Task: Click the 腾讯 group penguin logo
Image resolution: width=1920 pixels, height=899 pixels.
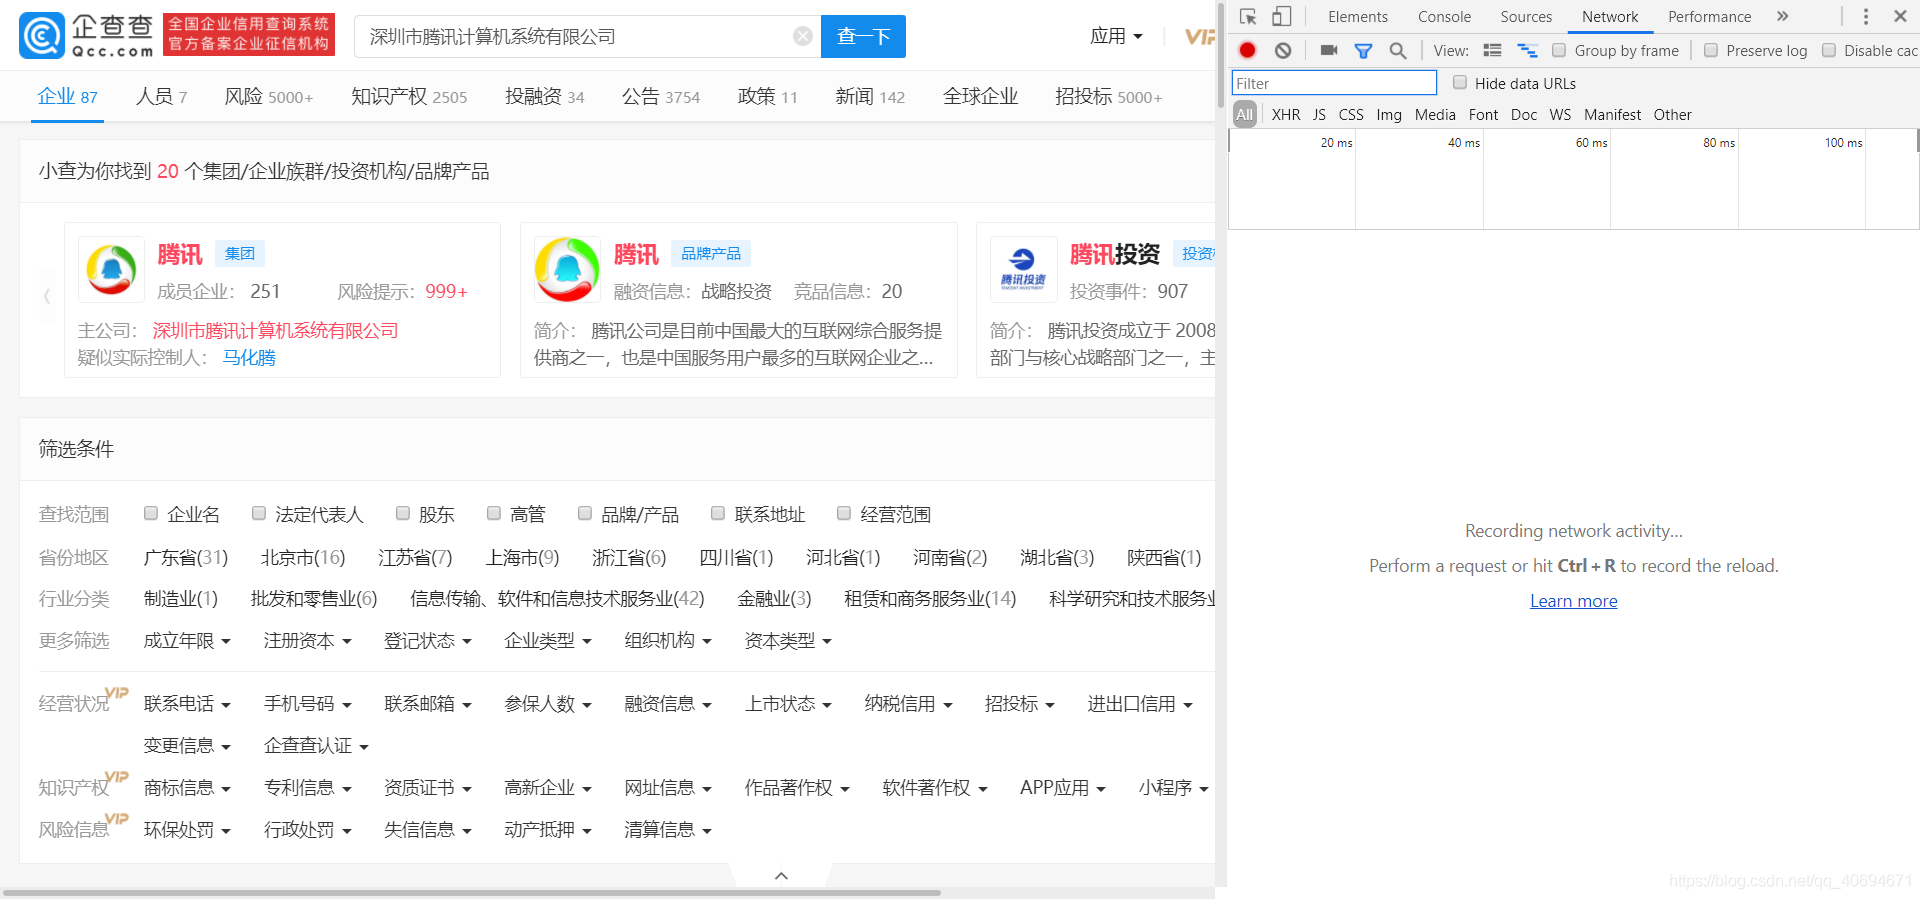Action: point(111,269)
